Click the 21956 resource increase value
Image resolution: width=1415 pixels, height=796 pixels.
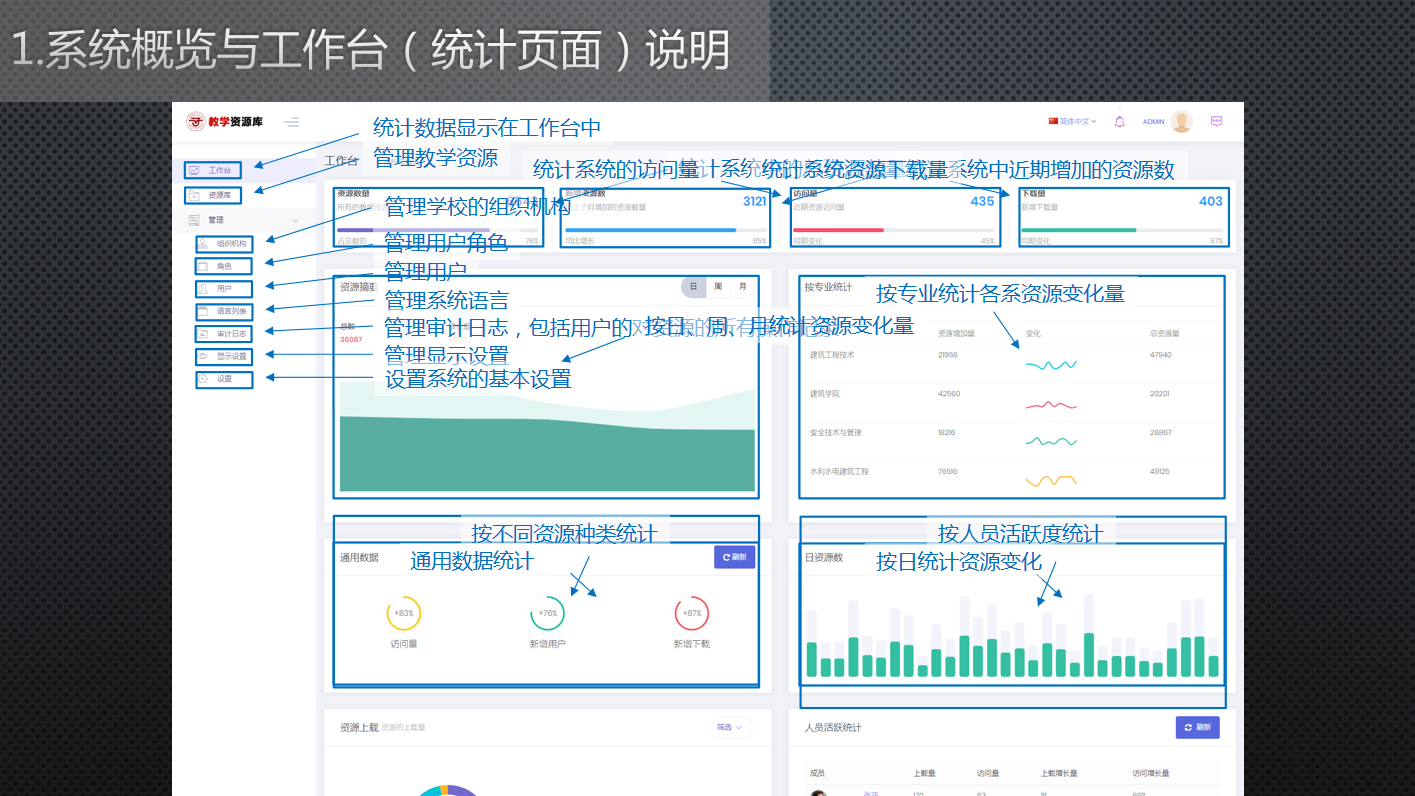click(948, 355)
